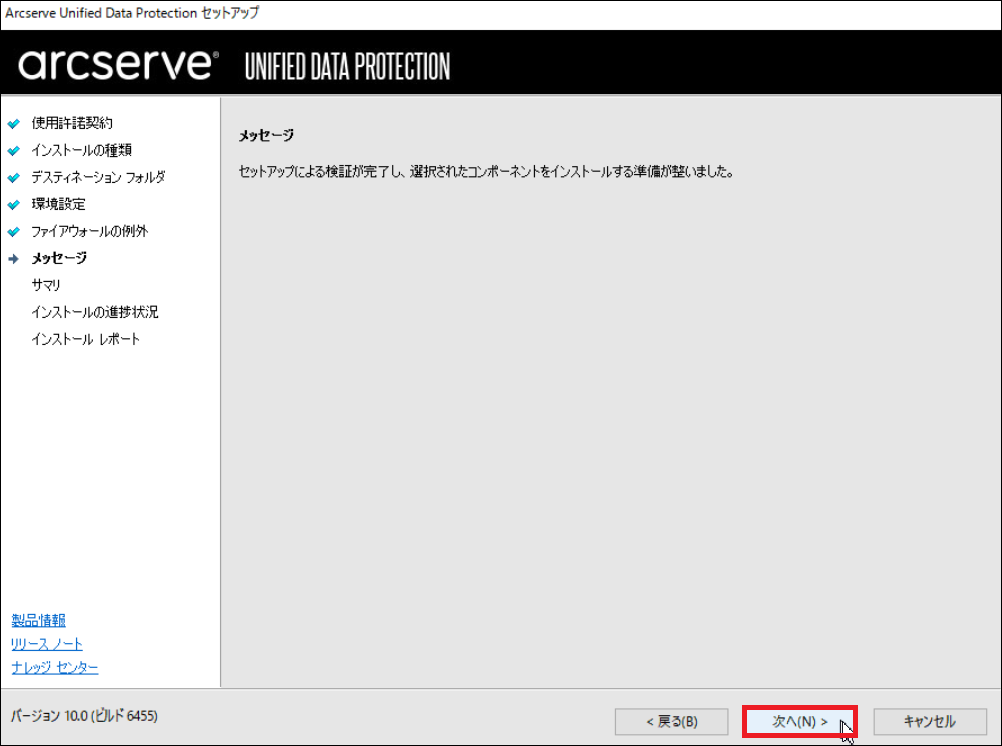Viewport: 1002px width, 746px height.
Task: Select the インストールの進捗状況 step
Action: 95,312
